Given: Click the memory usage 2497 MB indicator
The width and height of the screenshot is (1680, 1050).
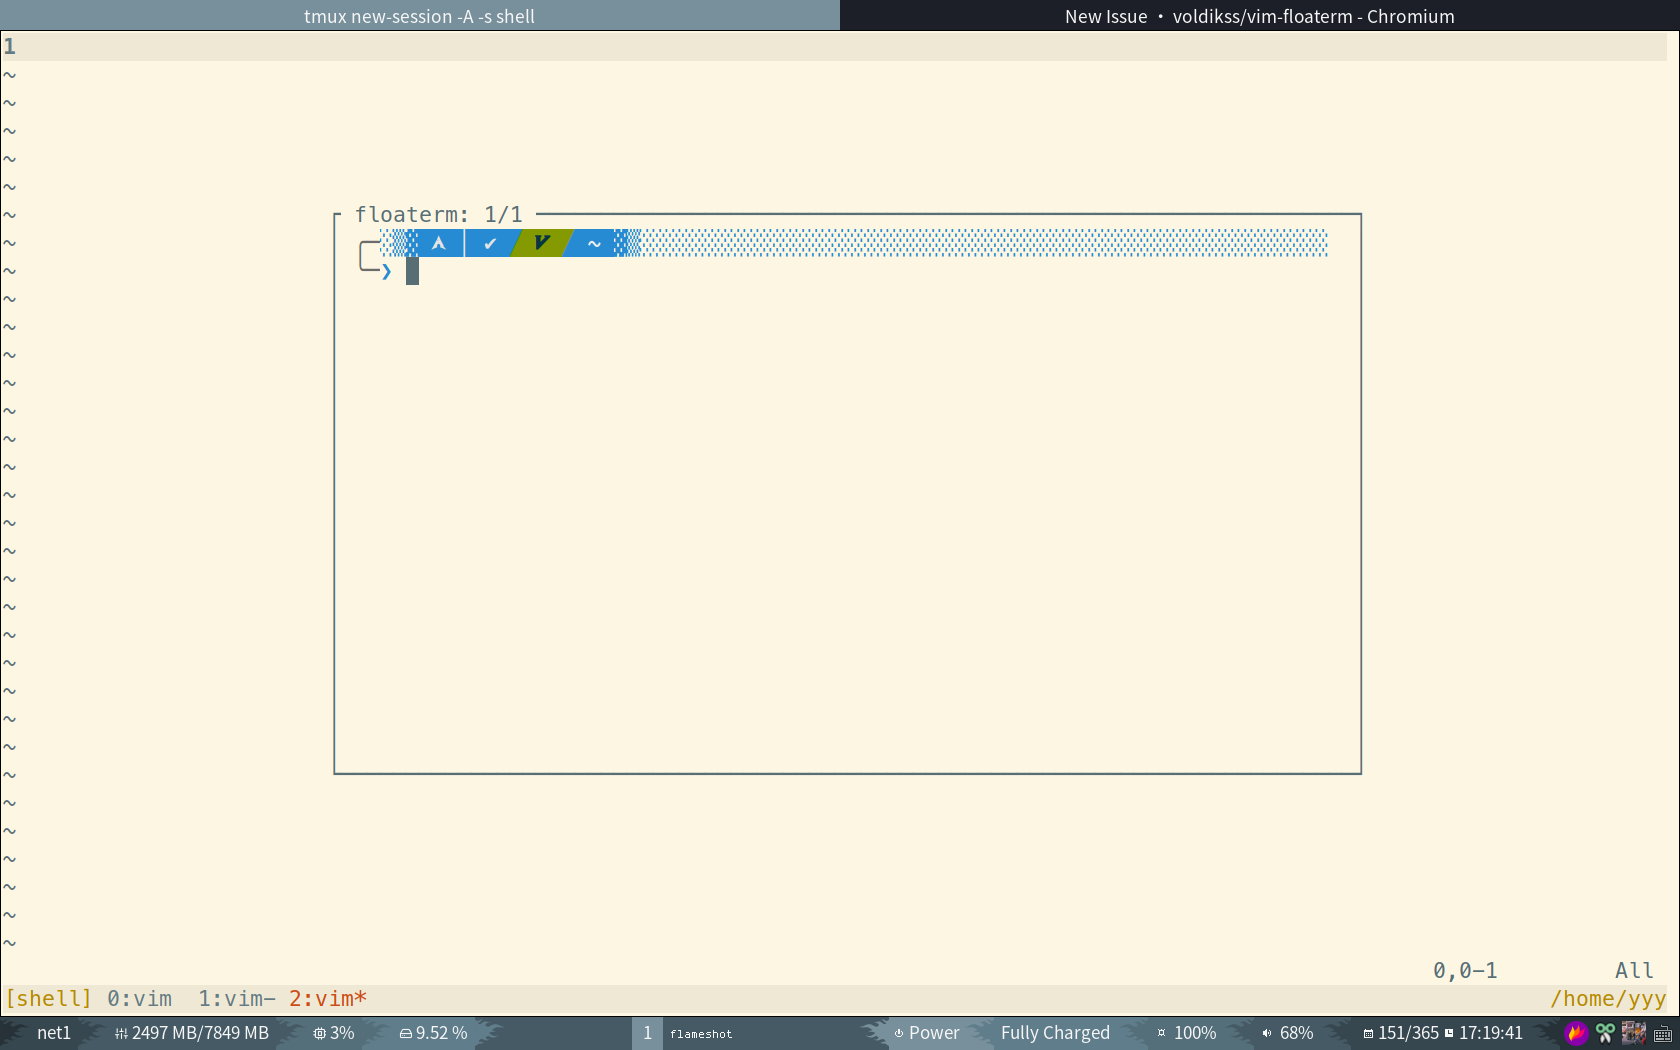Looking at the screenshot, I should 192,1033.
